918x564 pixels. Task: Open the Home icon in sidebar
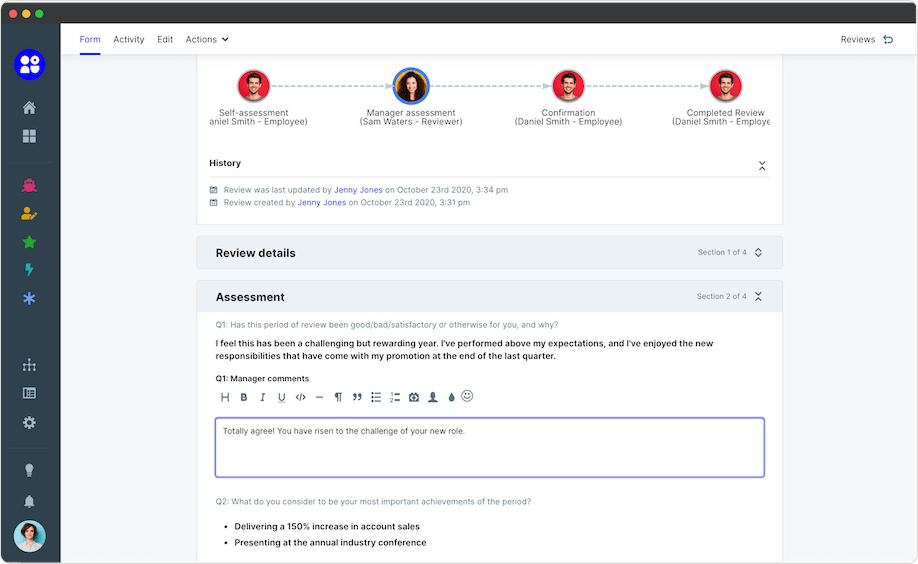point(29,108)
